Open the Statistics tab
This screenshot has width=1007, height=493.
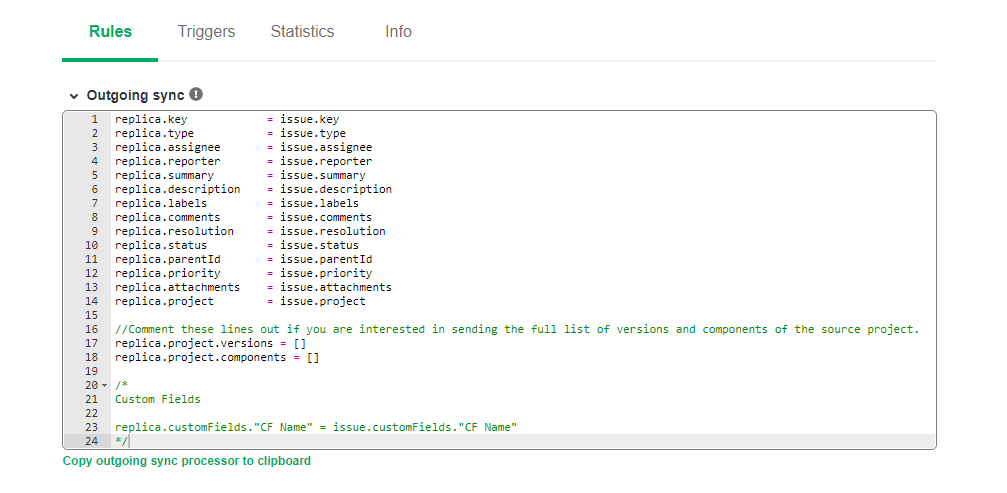tap(302, 31)
